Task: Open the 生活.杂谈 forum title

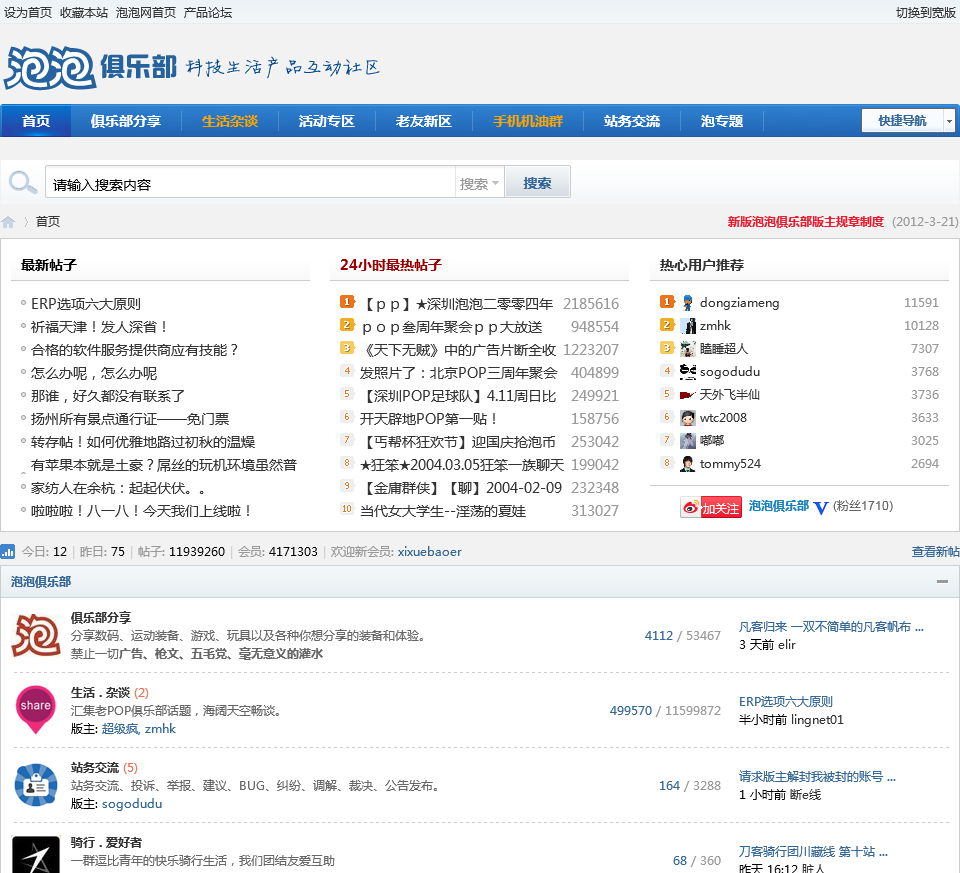Action: coord(100,692)
